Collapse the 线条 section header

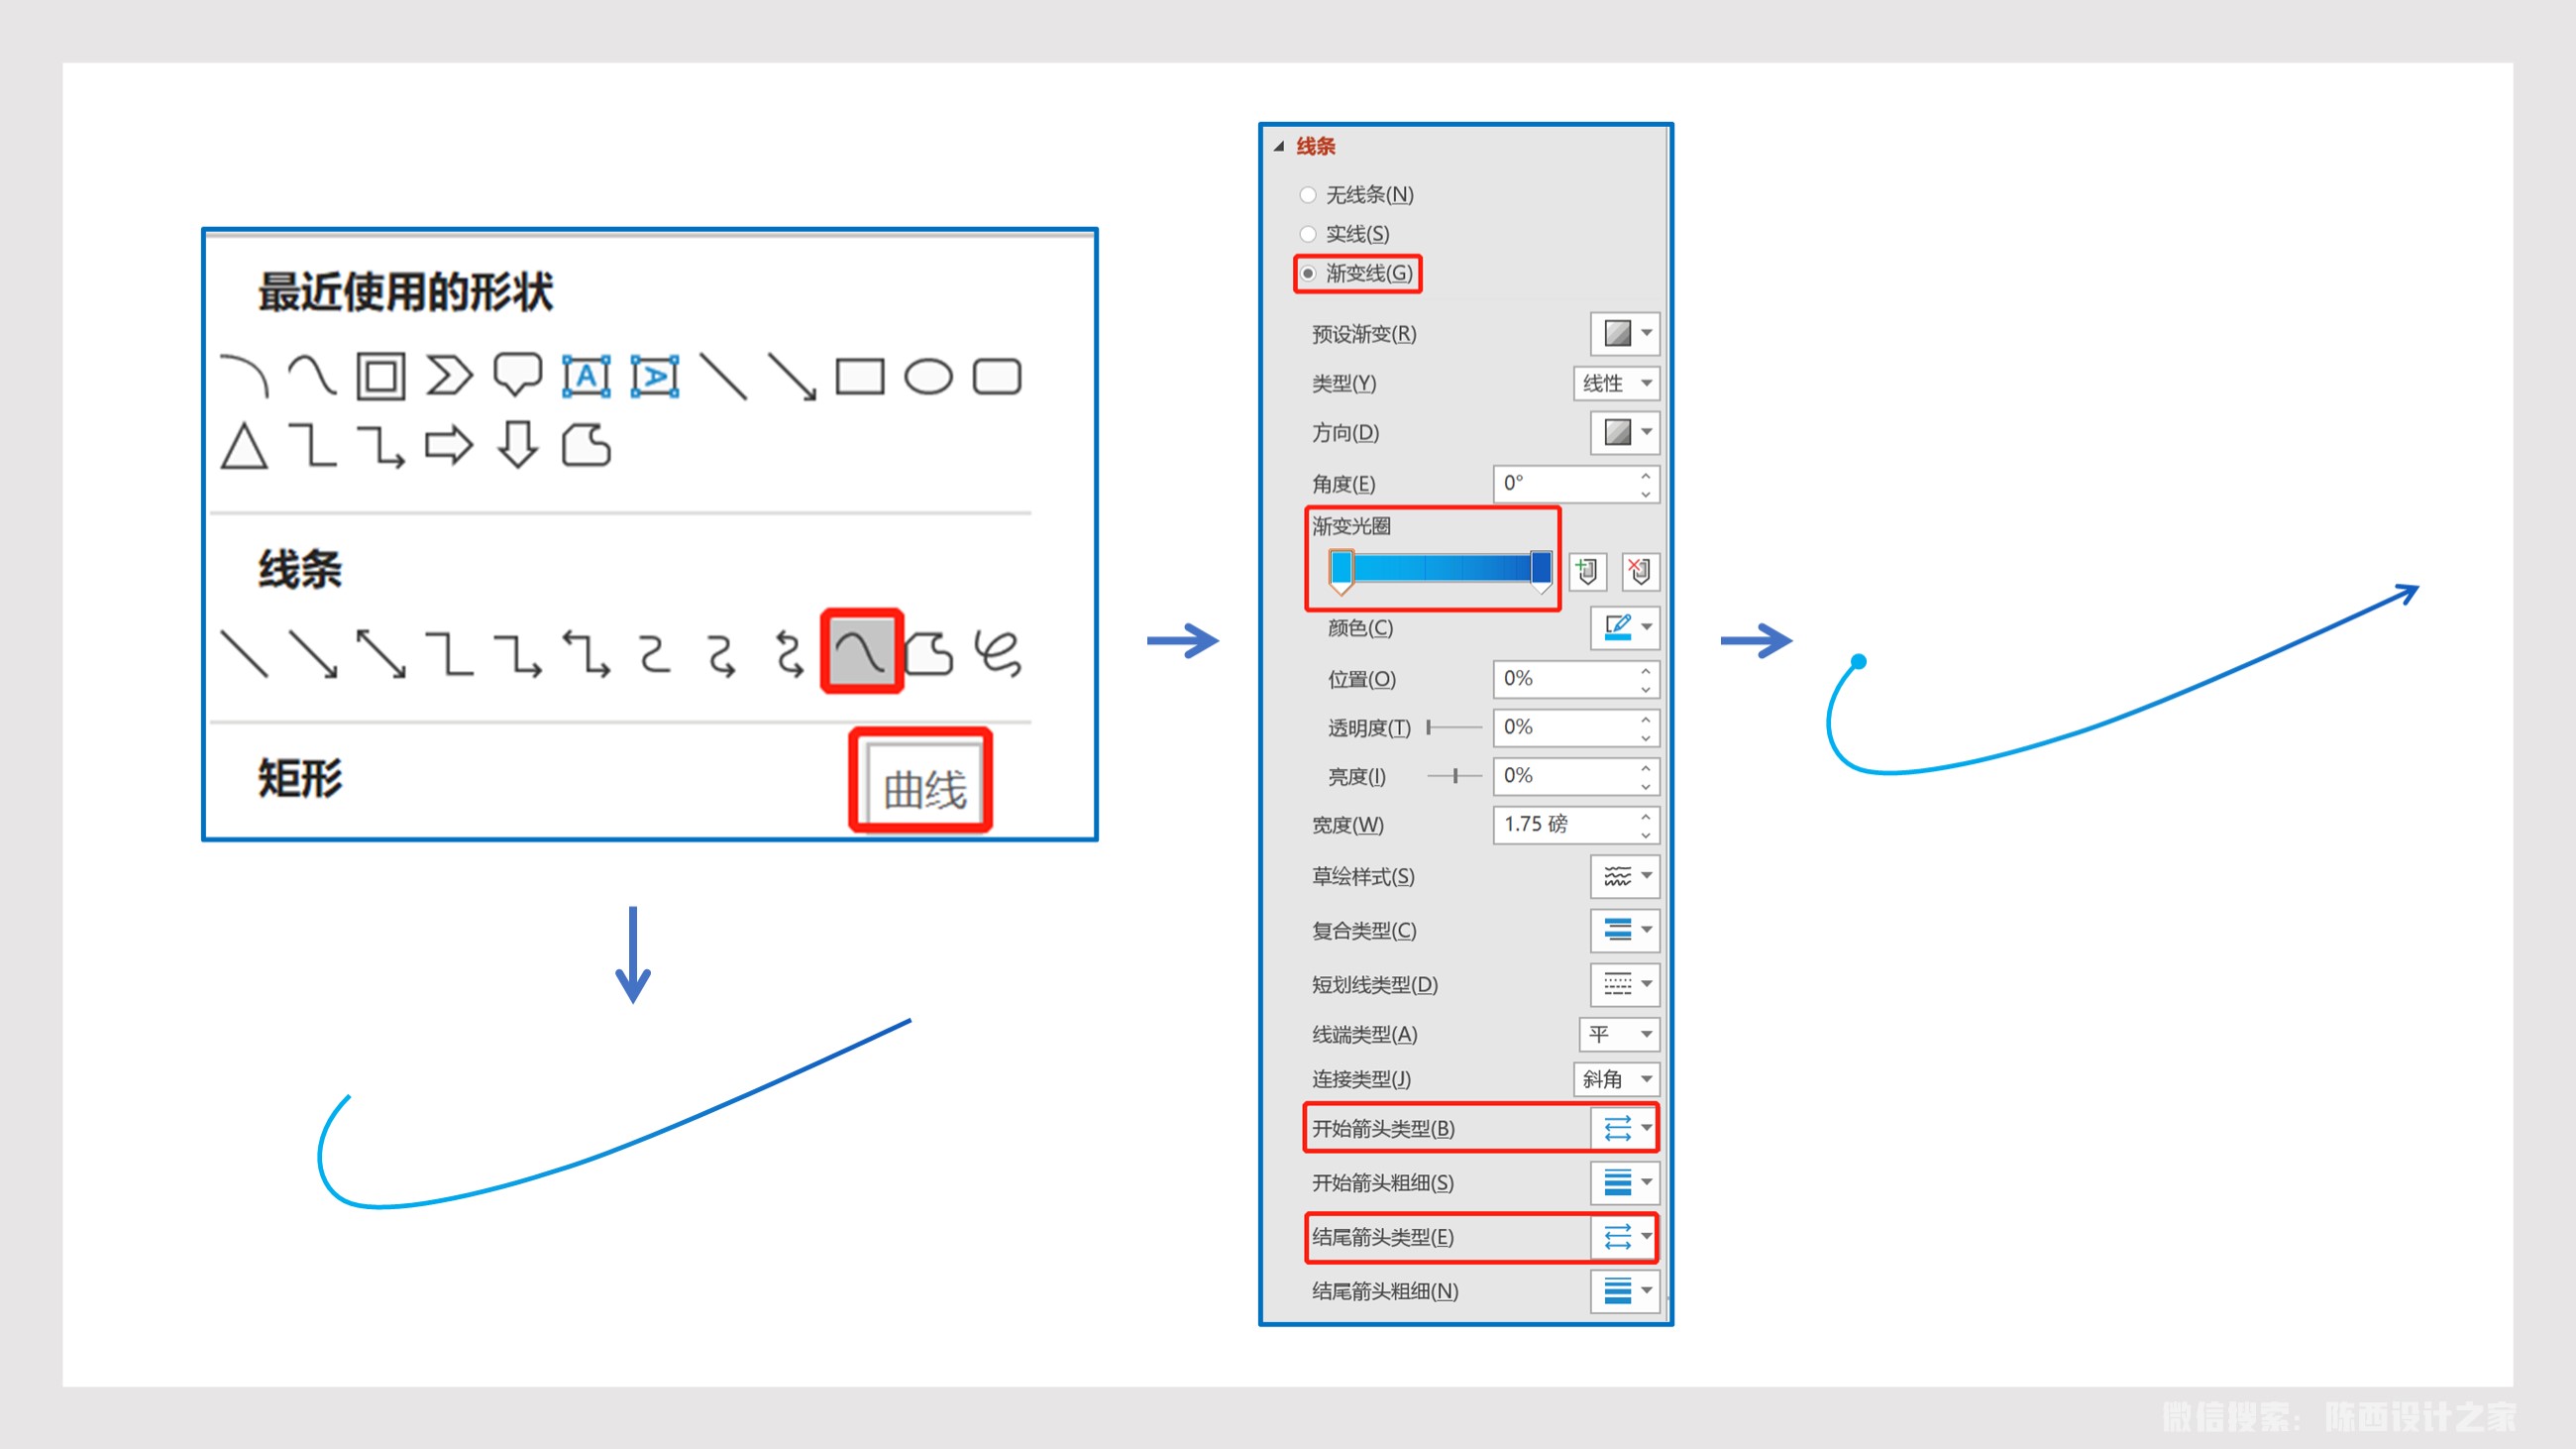tap(1279, 146)
